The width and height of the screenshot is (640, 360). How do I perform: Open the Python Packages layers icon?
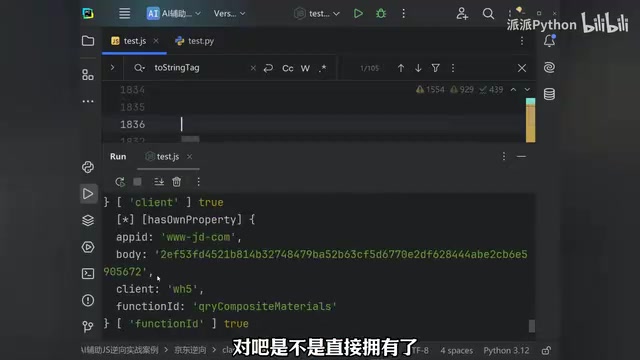[x=88, y=220]
